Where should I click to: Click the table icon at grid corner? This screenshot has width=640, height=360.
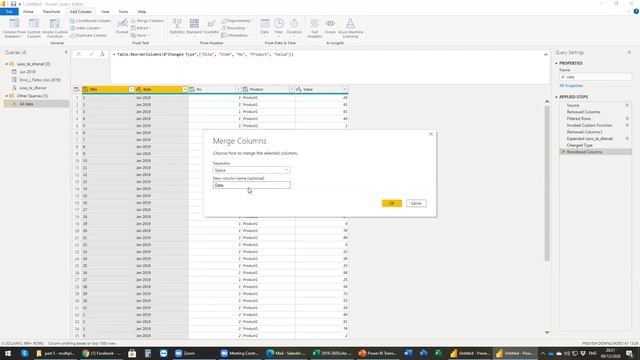[x=77, y=89]
